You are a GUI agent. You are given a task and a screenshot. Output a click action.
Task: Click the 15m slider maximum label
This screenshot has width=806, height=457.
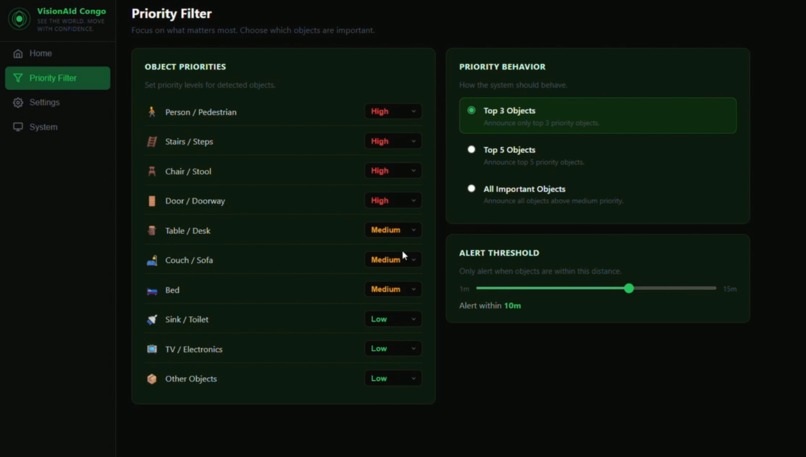(x=730, y=289)
